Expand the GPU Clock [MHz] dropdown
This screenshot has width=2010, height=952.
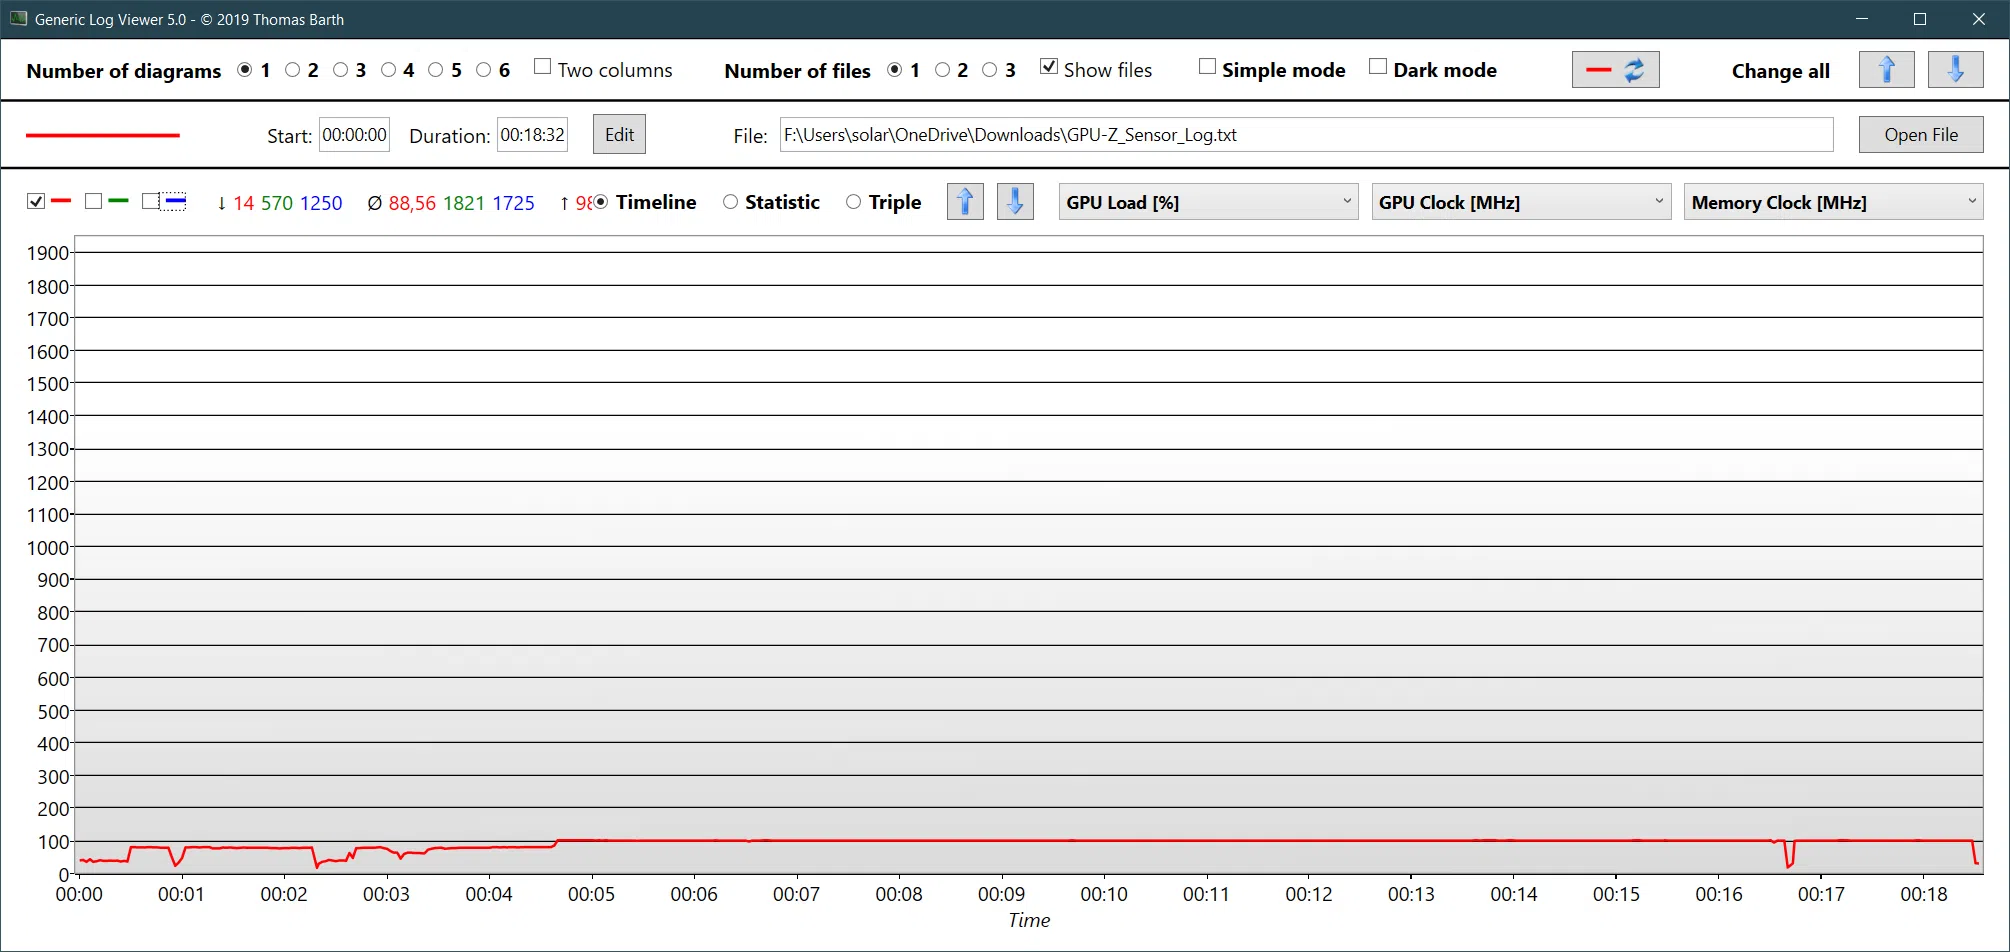pyautogui.click(x=1520, y=202)
